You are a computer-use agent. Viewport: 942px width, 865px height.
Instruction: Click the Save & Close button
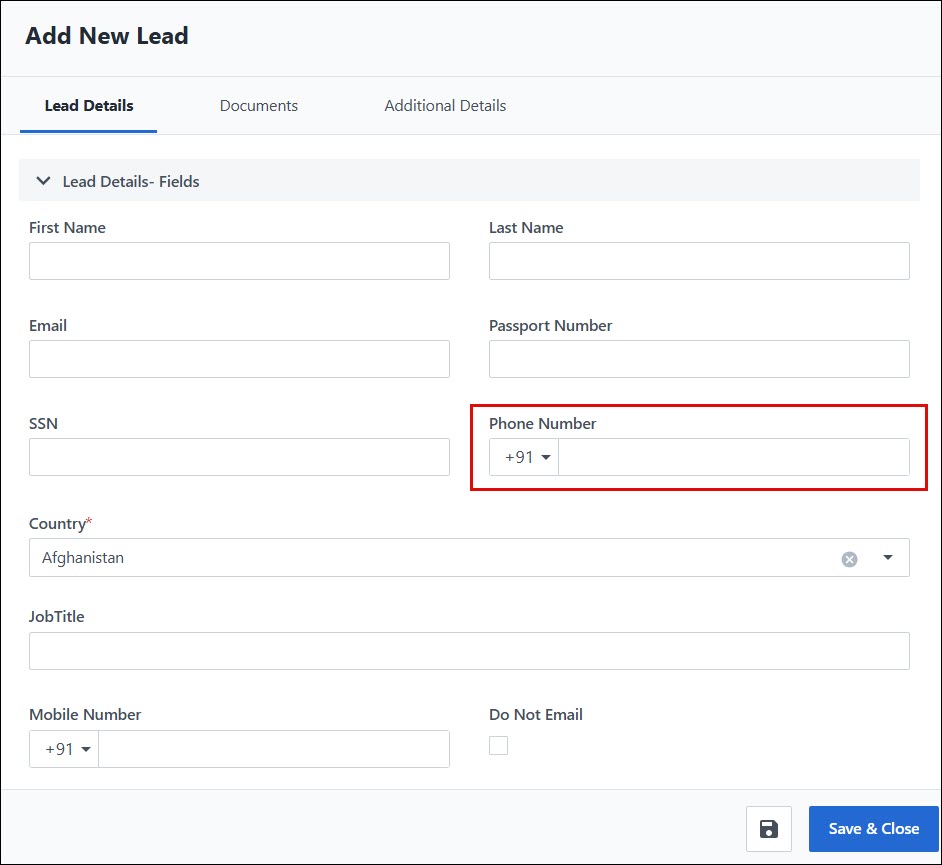[873, 829]
